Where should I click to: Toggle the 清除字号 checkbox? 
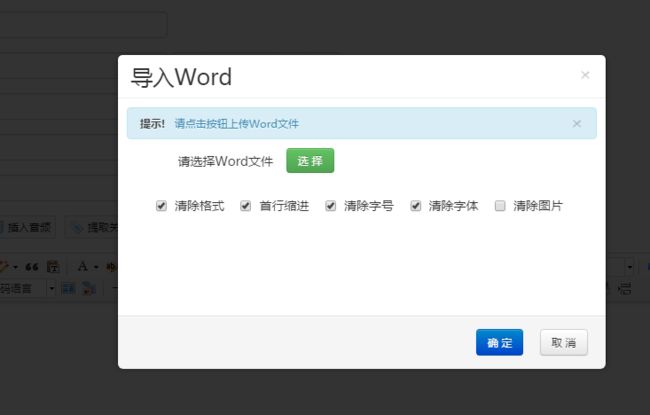tap(330, 206)
